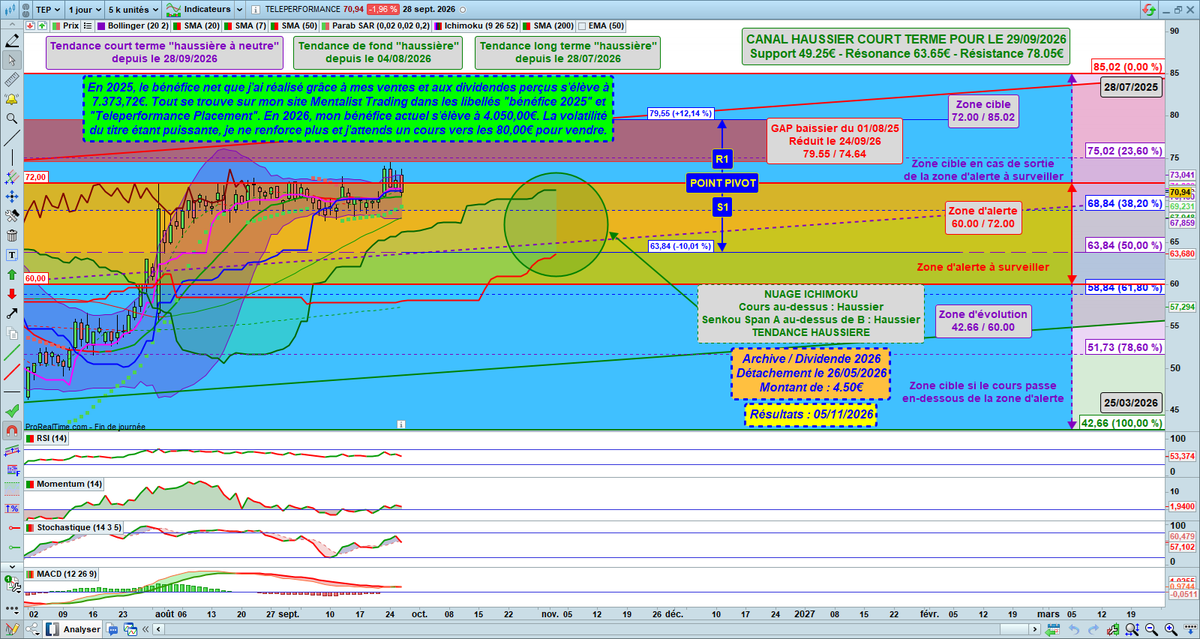Click the Indicateurs button

coord(198,9)
